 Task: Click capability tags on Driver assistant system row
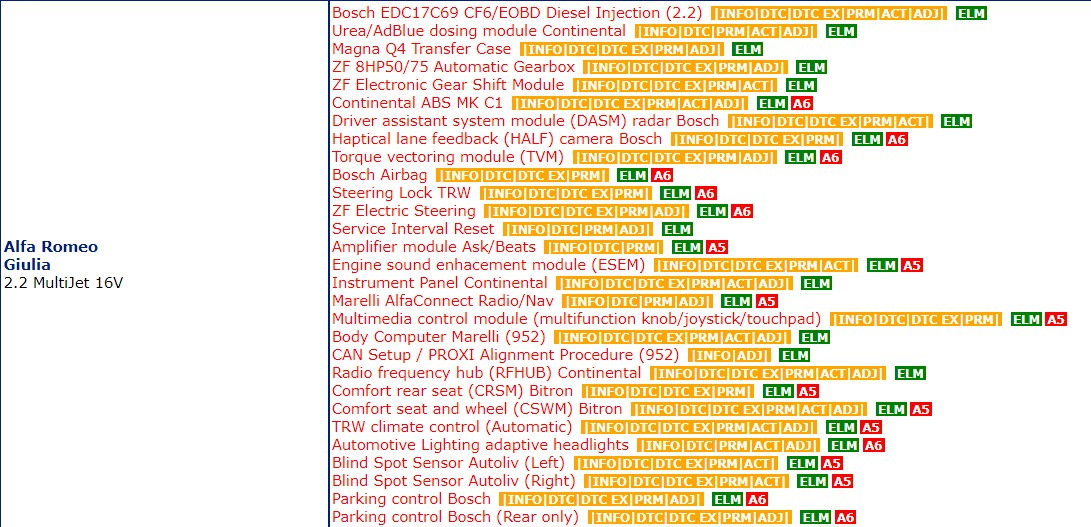[x=830, y=122]
